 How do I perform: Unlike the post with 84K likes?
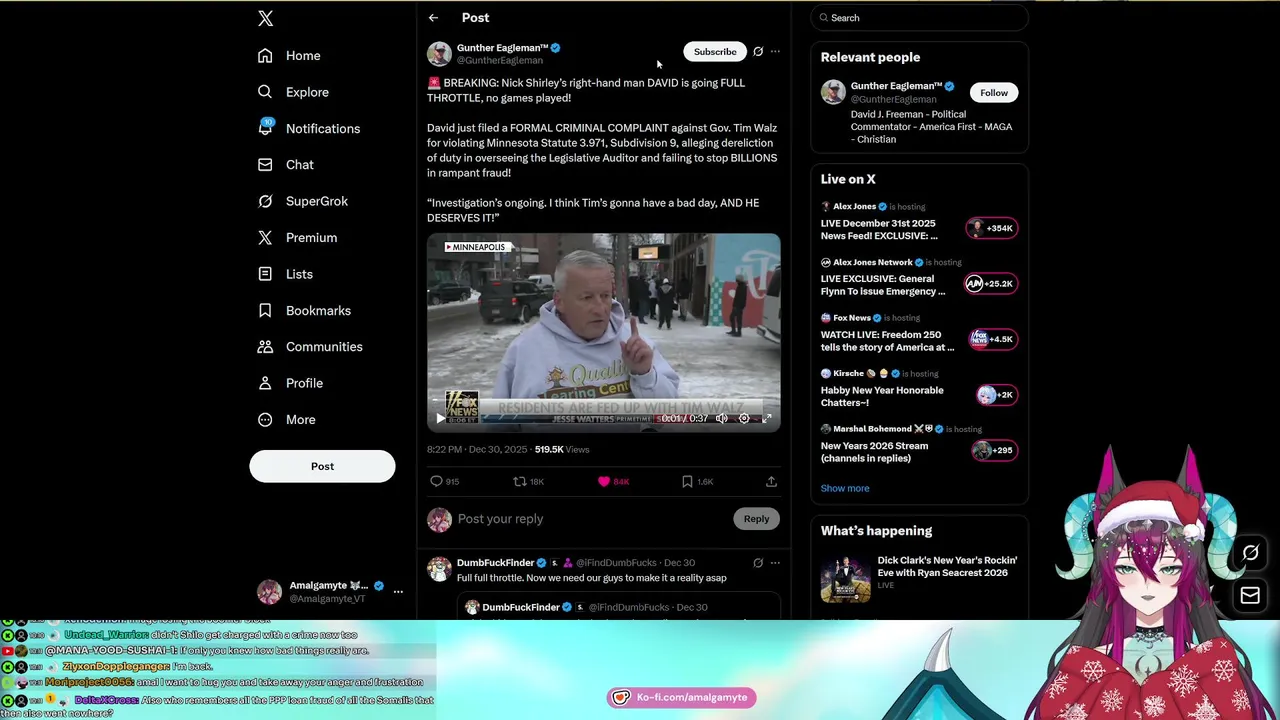(613, 482)
